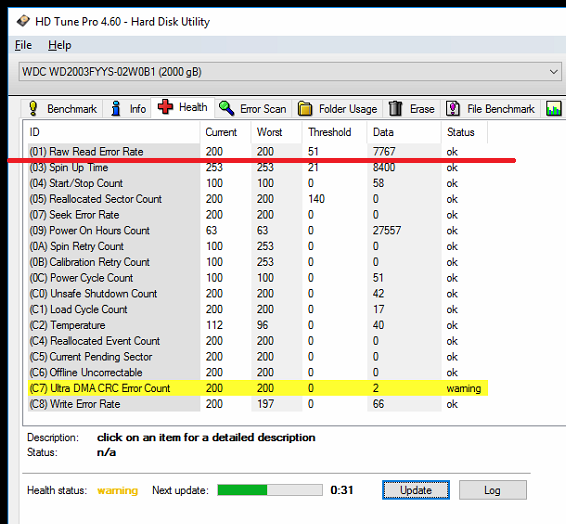The width and height of the screenshot is (566, 524).
Task: Click the Update button
Action: pyautogui.click(x=416, y=490)
